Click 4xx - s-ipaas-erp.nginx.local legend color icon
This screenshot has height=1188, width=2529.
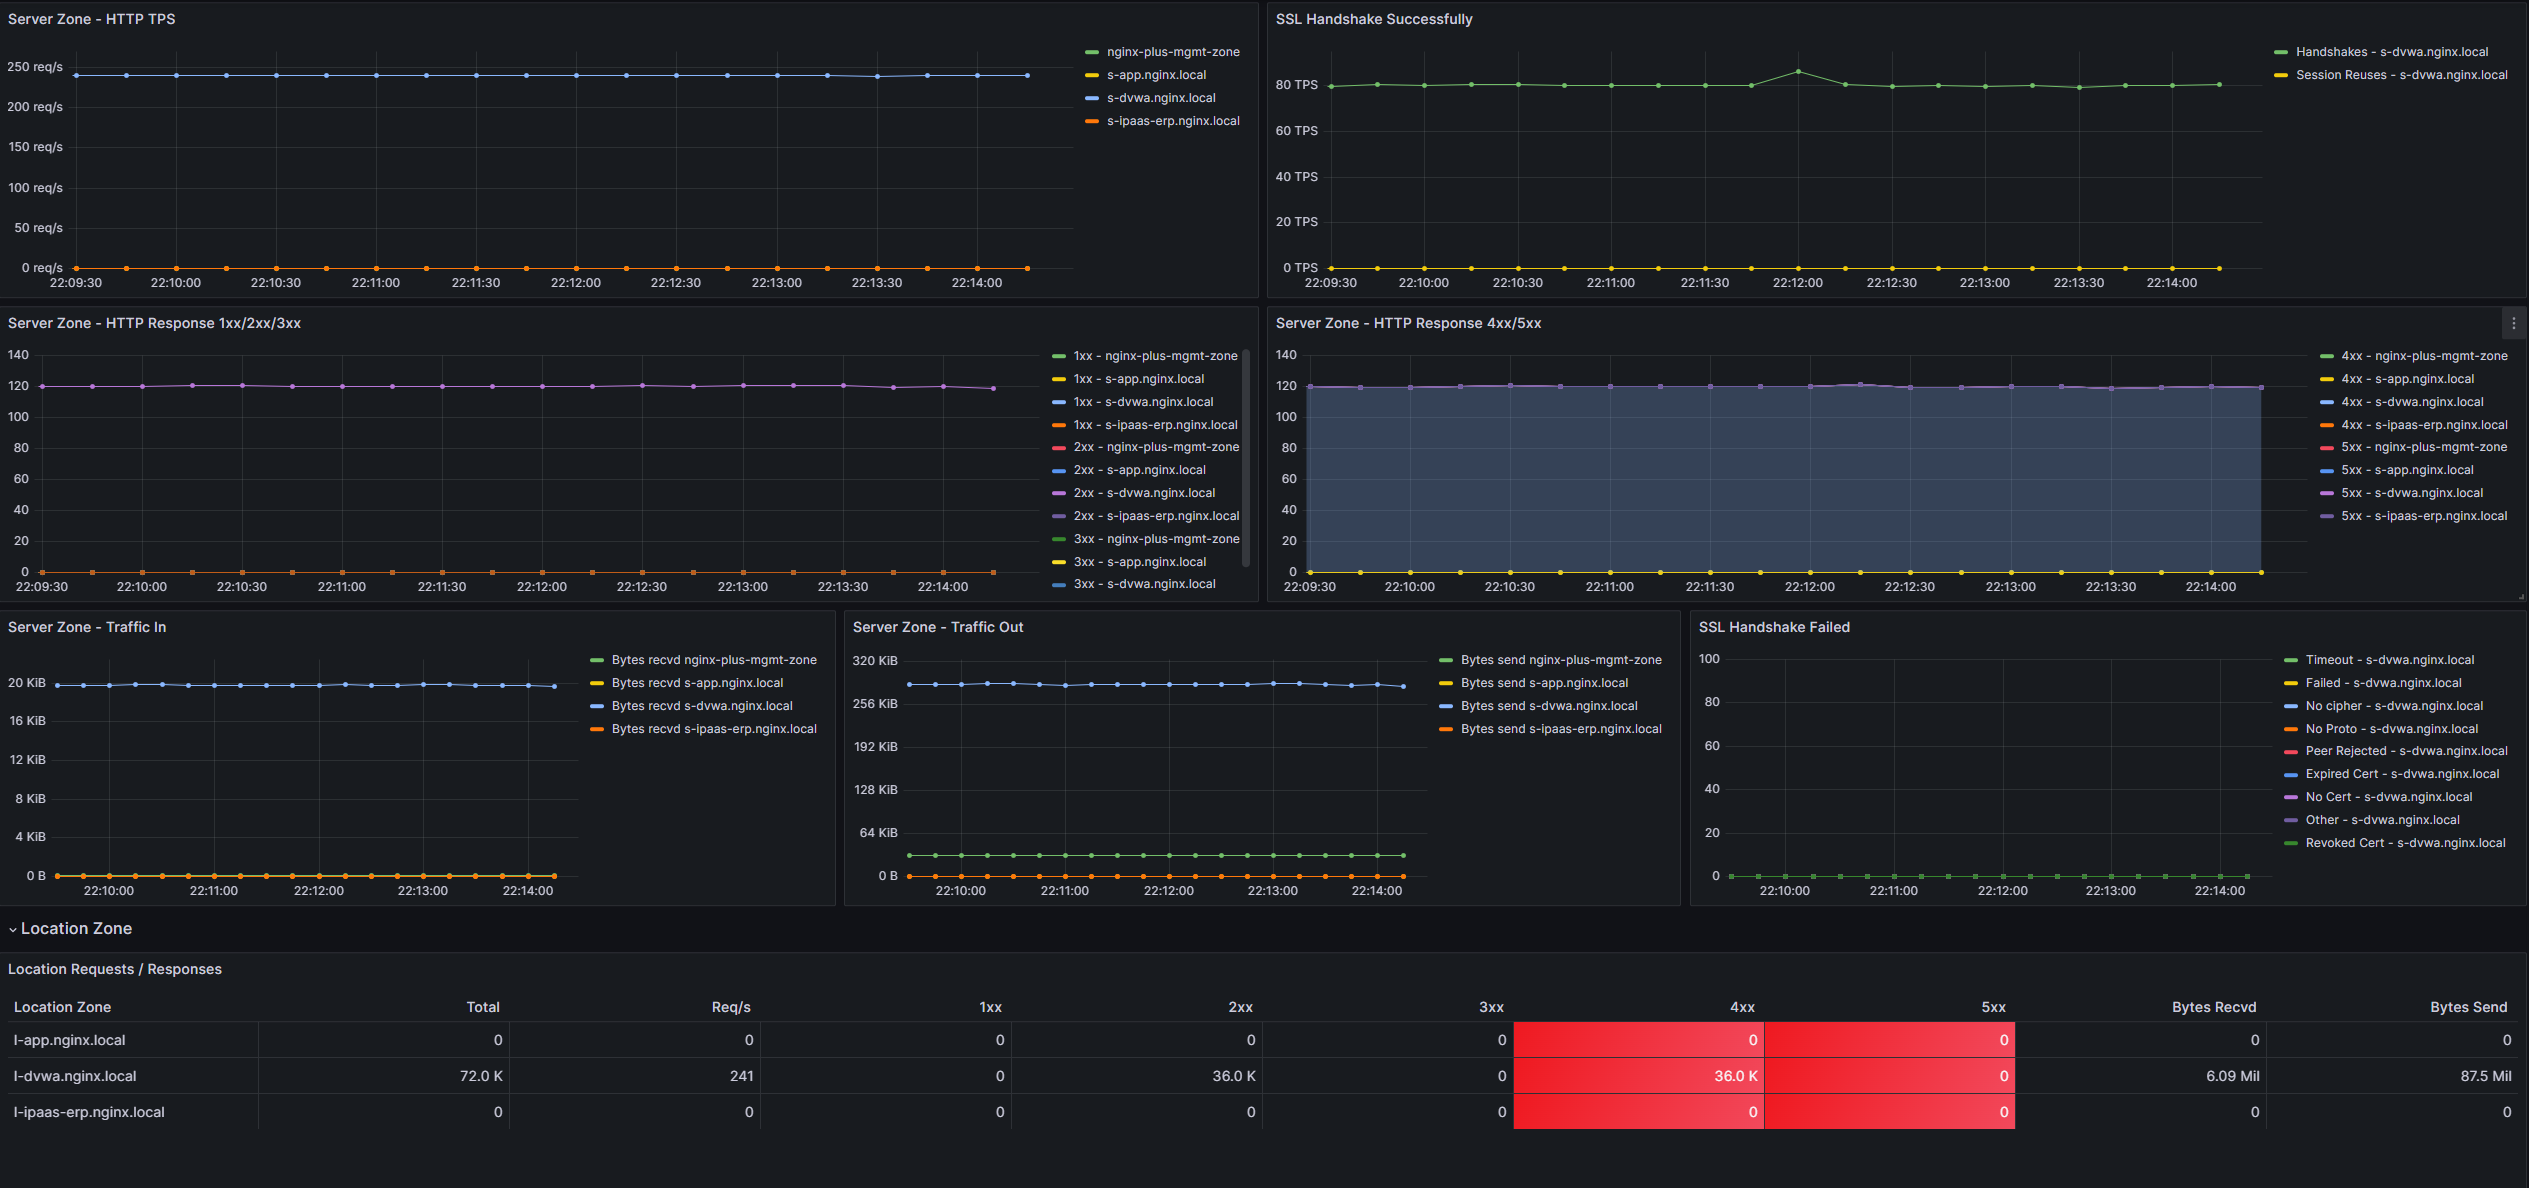point(2326,425)
